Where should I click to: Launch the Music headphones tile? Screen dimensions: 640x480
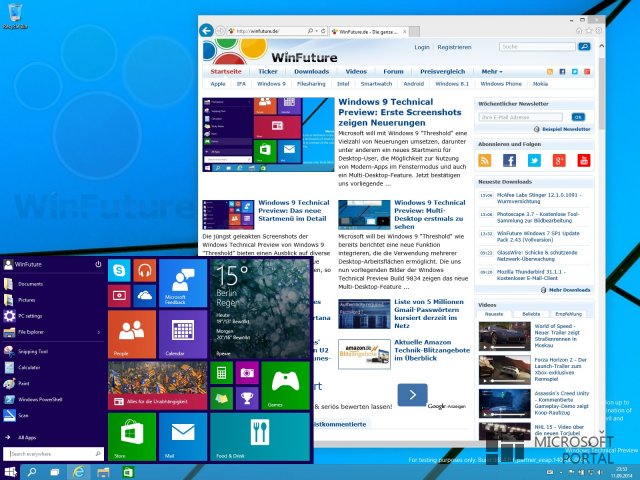[x=144, y=270]
